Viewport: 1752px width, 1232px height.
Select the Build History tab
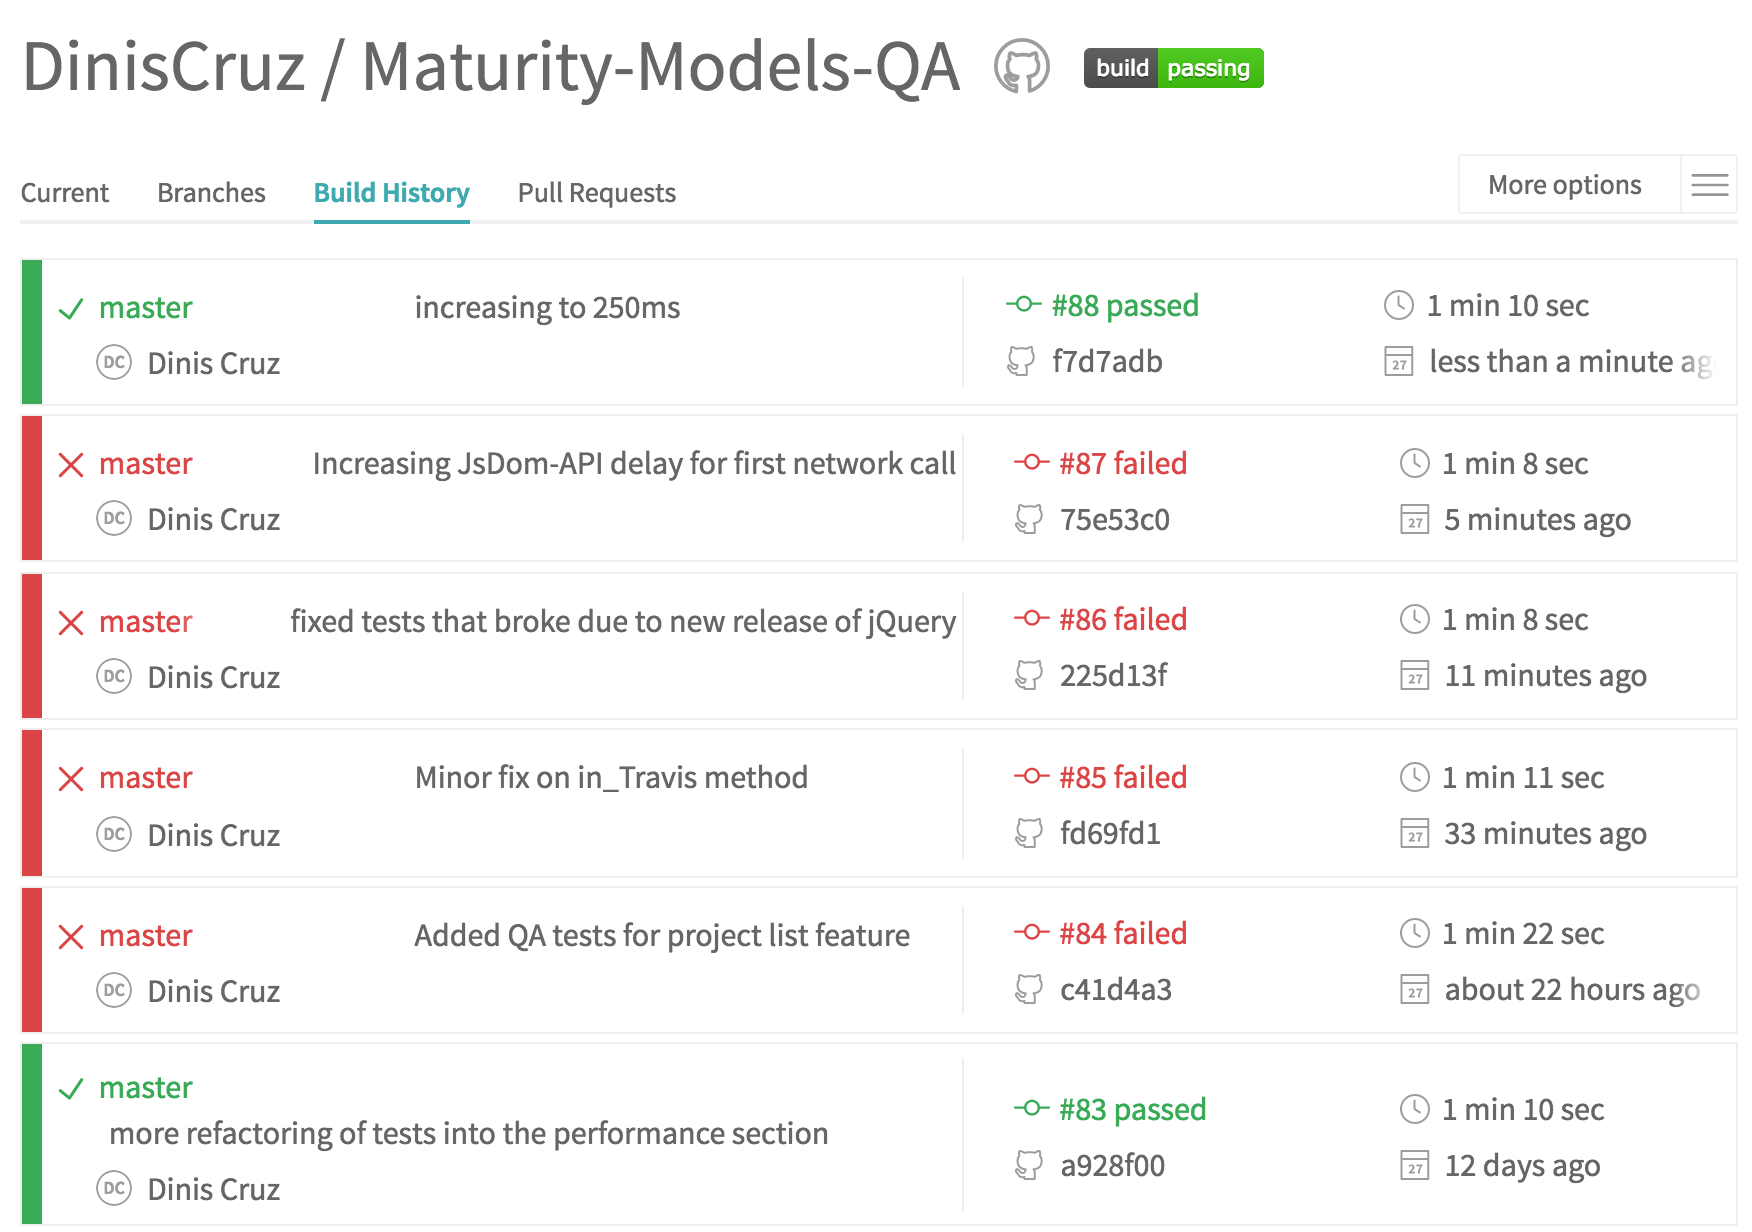pos(391,193)
